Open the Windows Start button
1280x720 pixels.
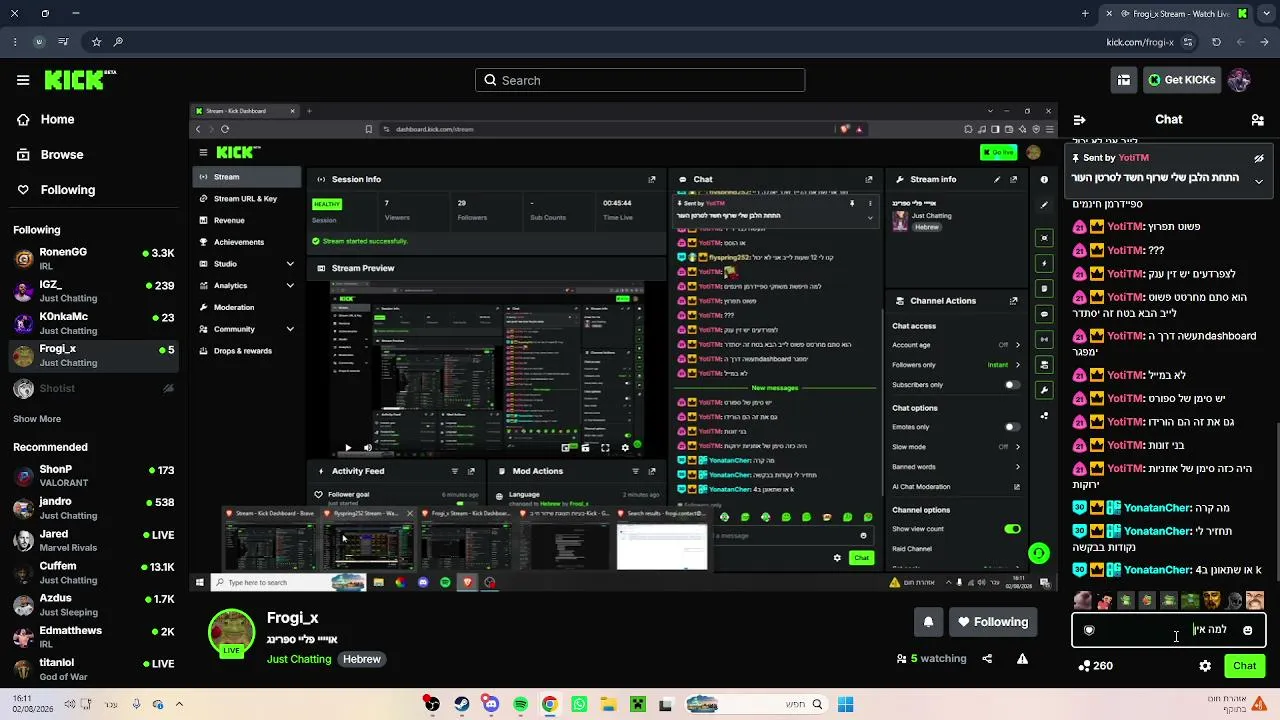845,705
